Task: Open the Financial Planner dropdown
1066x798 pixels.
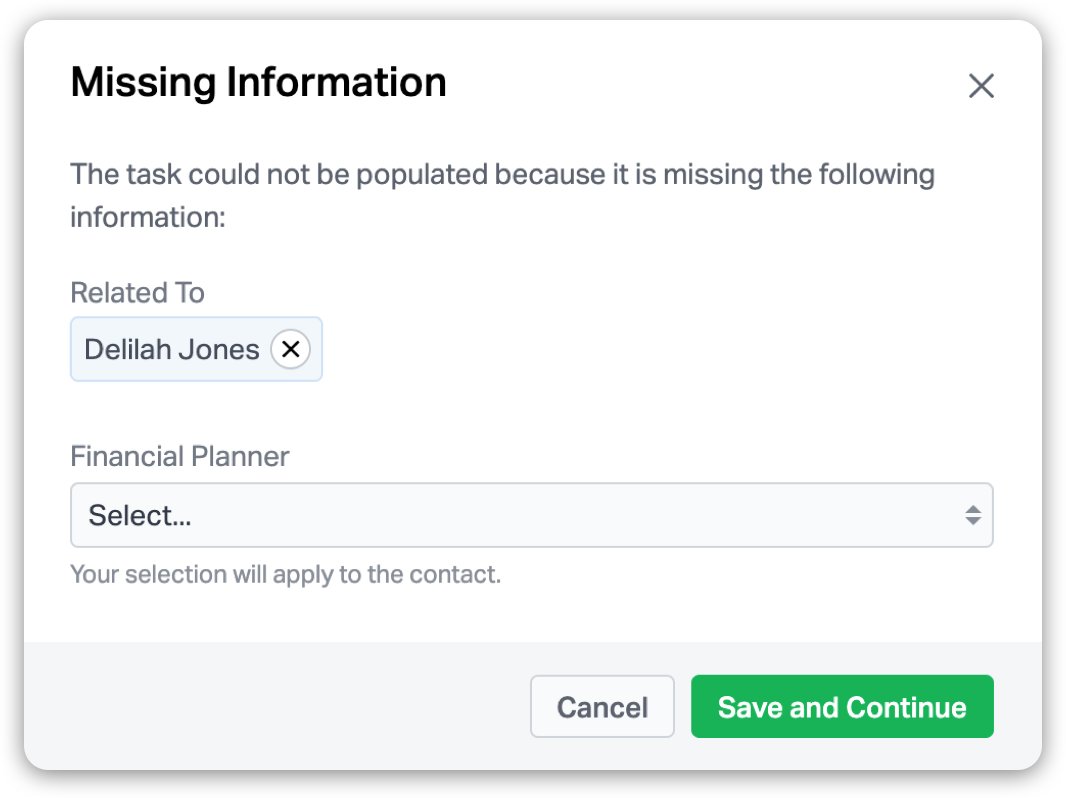Action: (531, 516)
